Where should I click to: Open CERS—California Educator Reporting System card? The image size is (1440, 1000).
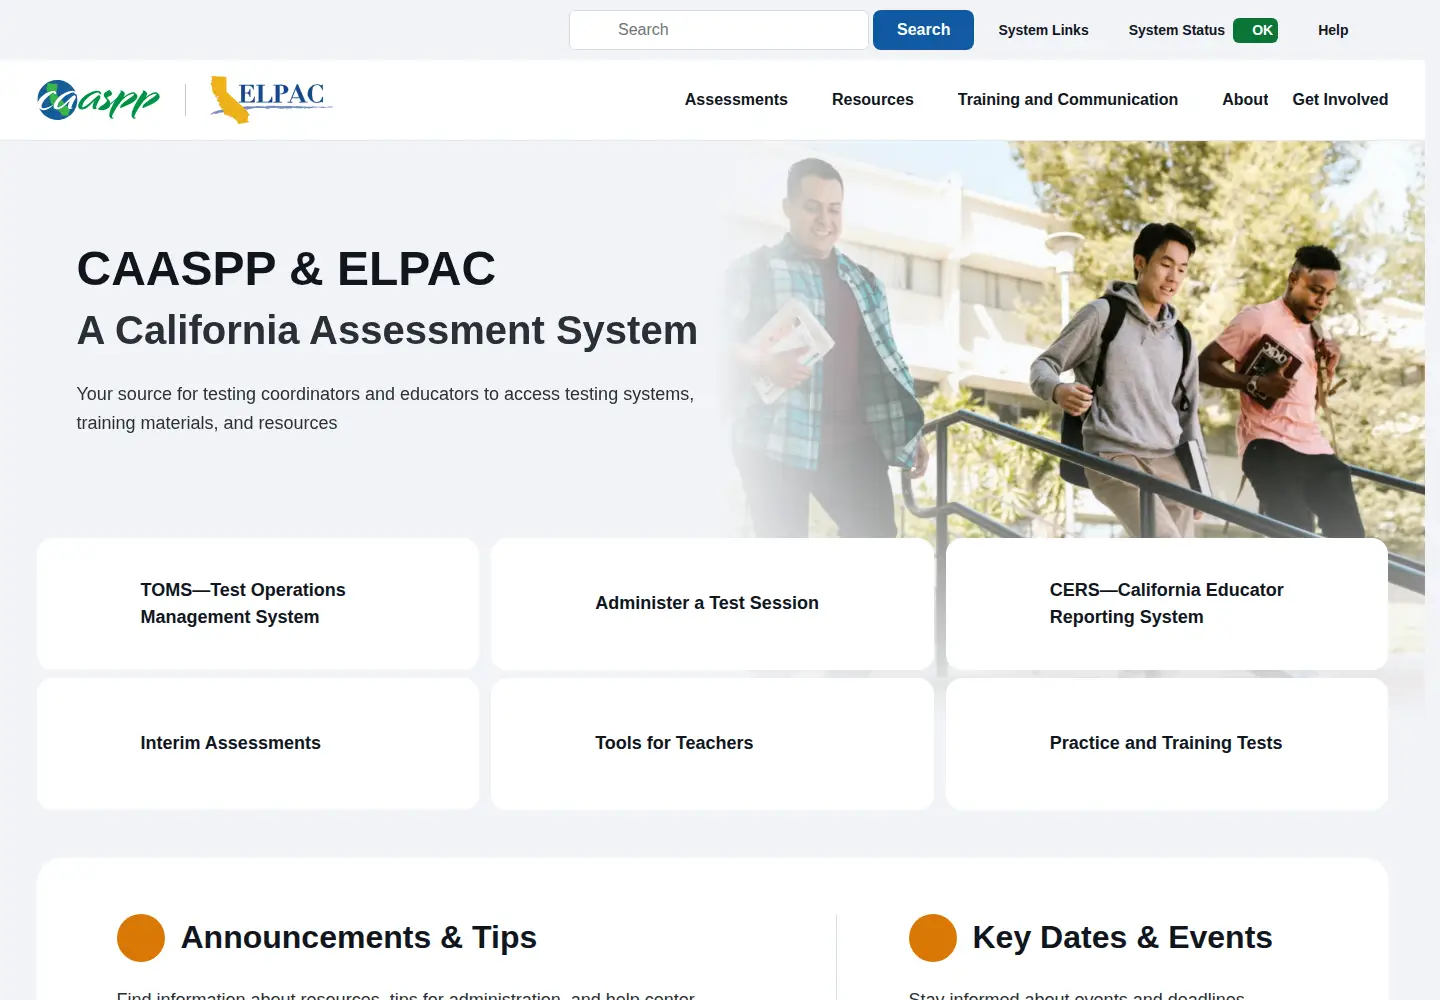pos(1167,604)
